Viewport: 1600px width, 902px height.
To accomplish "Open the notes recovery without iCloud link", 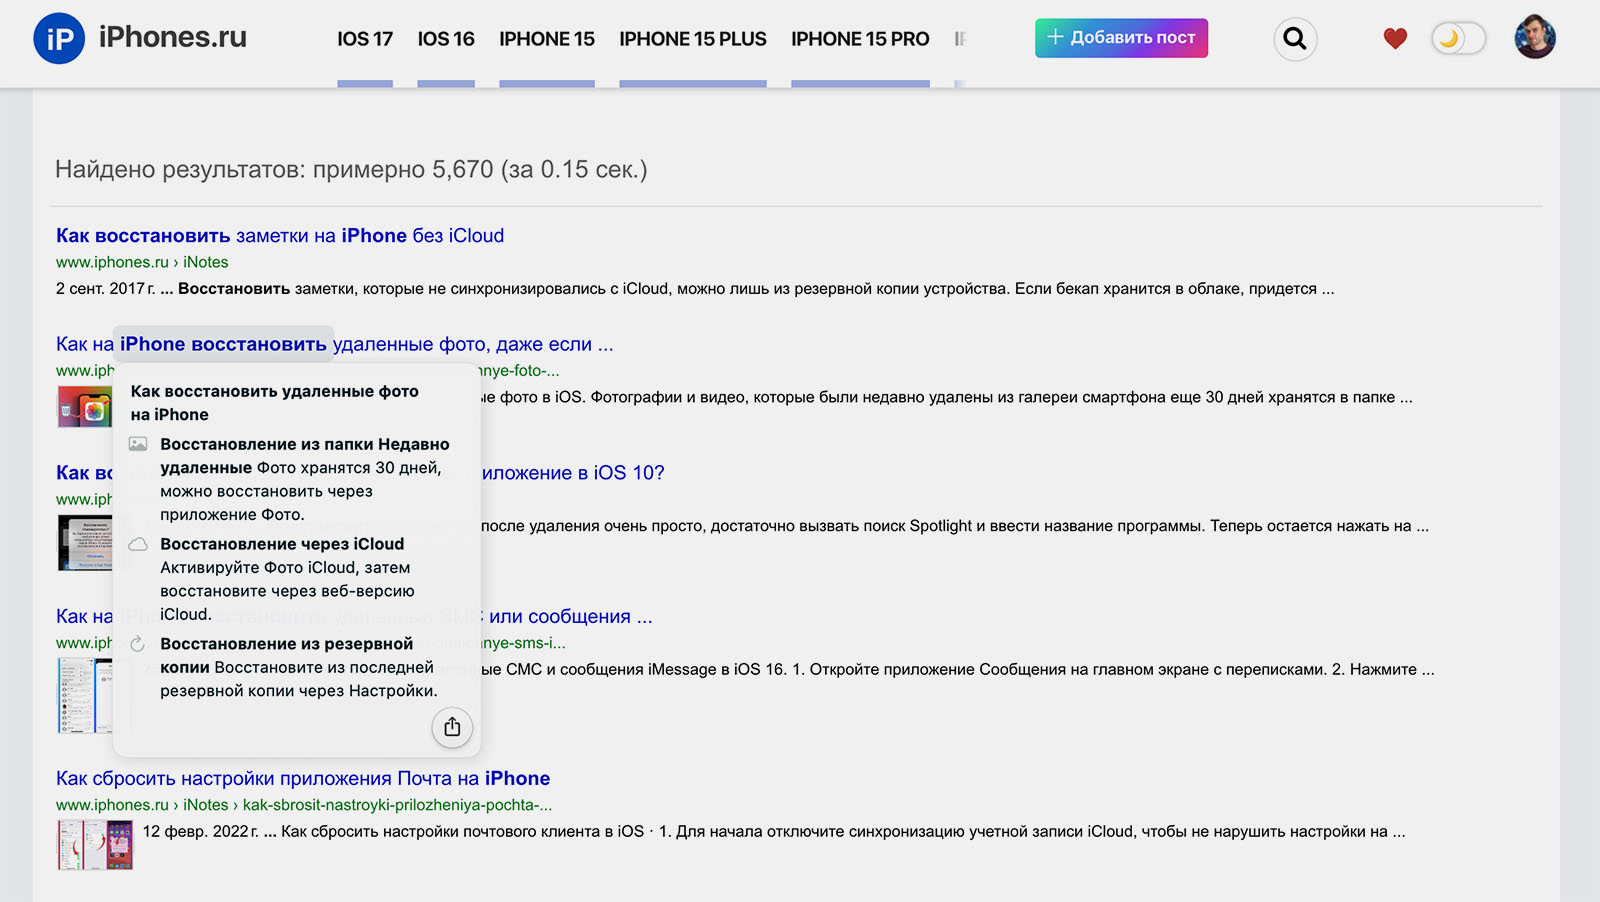I will click(x=280, y=236).
